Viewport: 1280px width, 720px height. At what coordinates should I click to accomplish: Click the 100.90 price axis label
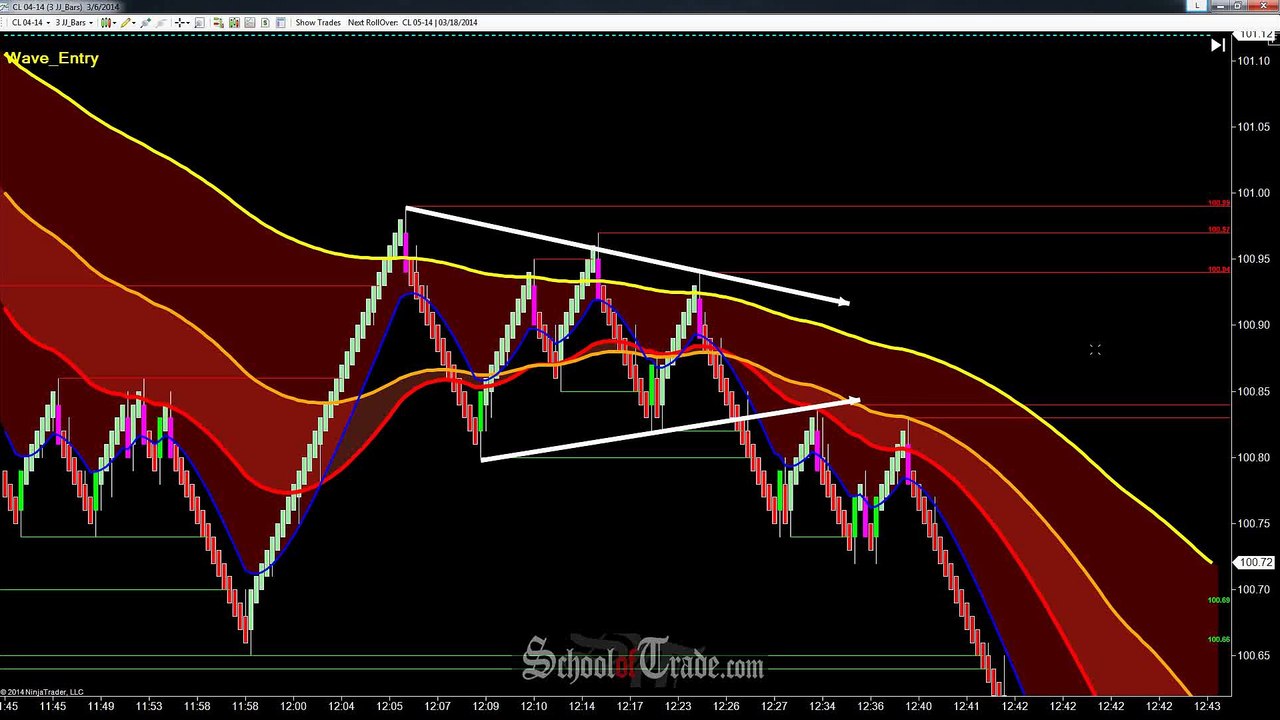pyautogui.click(x=1253, y=325)
